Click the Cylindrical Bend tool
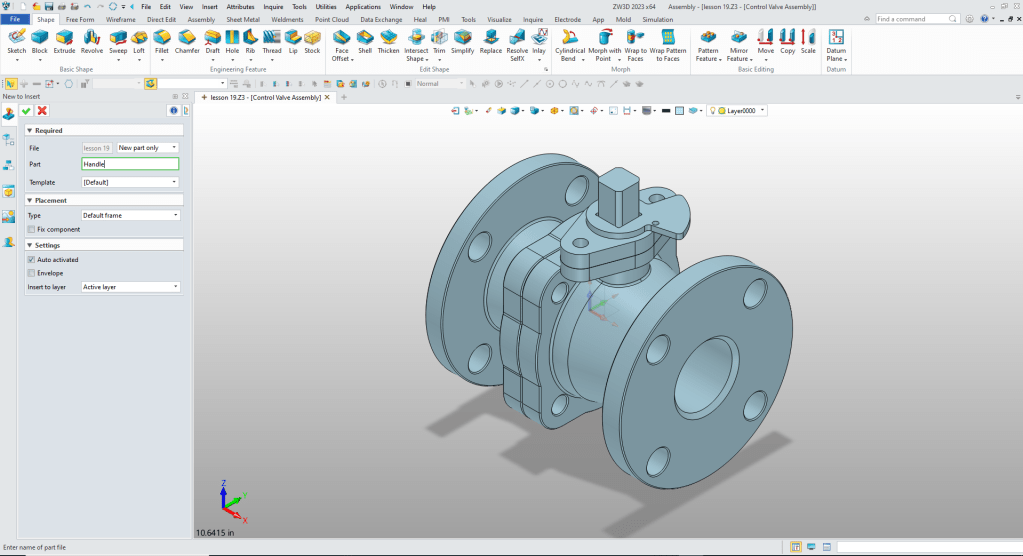The width and height of the screenshot is (1023, 556). pyautogui.click(x=570, y=39)
